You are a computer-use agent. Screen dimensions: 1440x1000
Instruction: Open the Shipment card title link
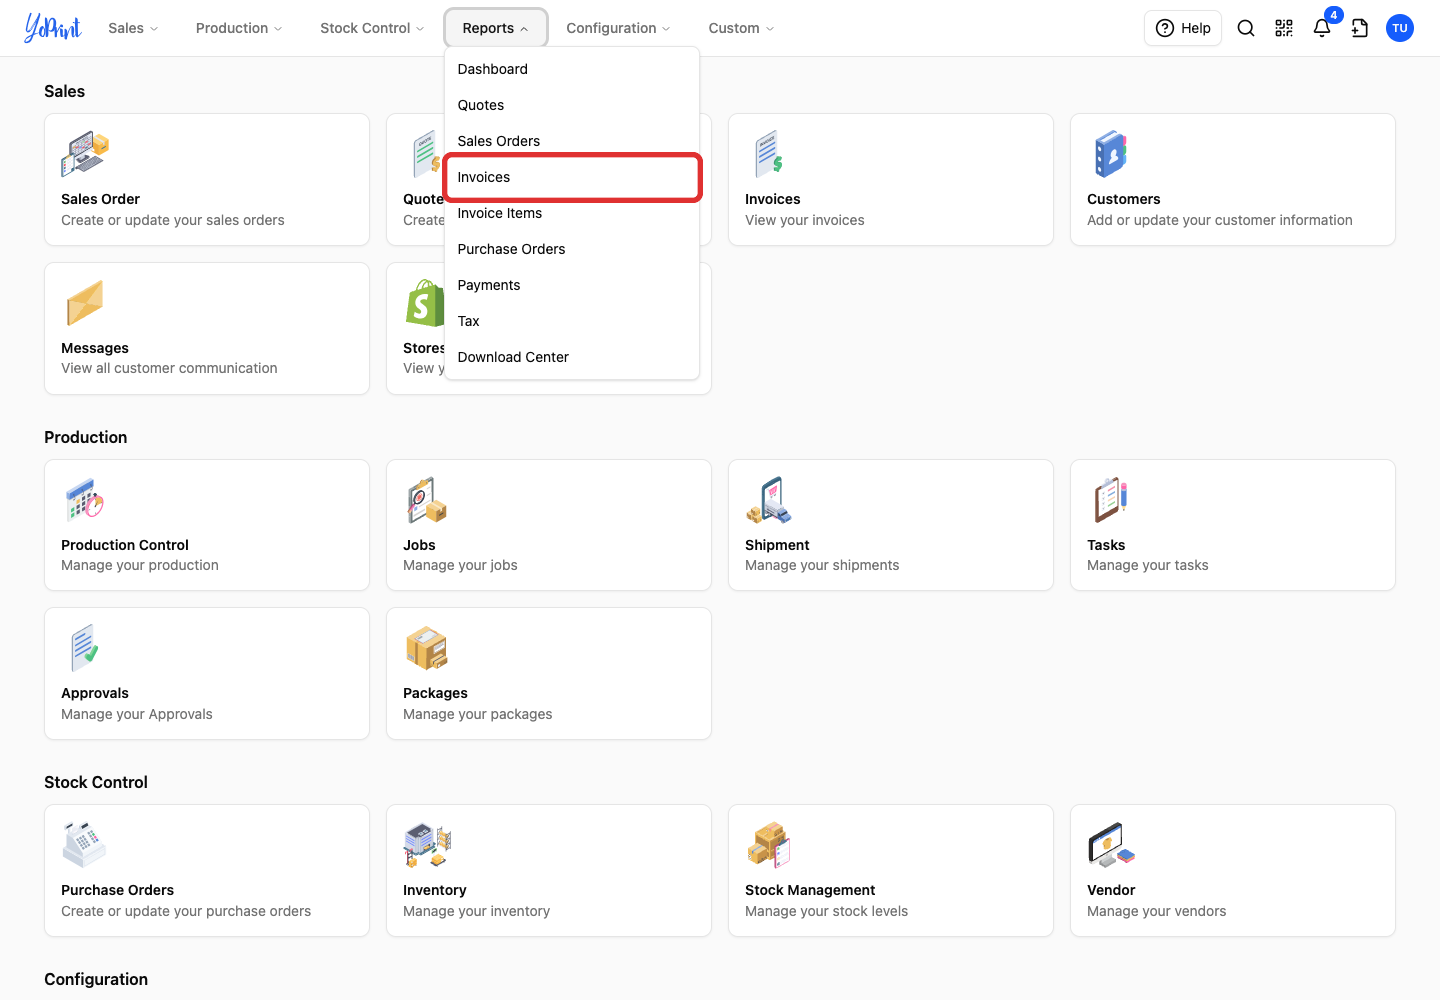coord(777,545)
